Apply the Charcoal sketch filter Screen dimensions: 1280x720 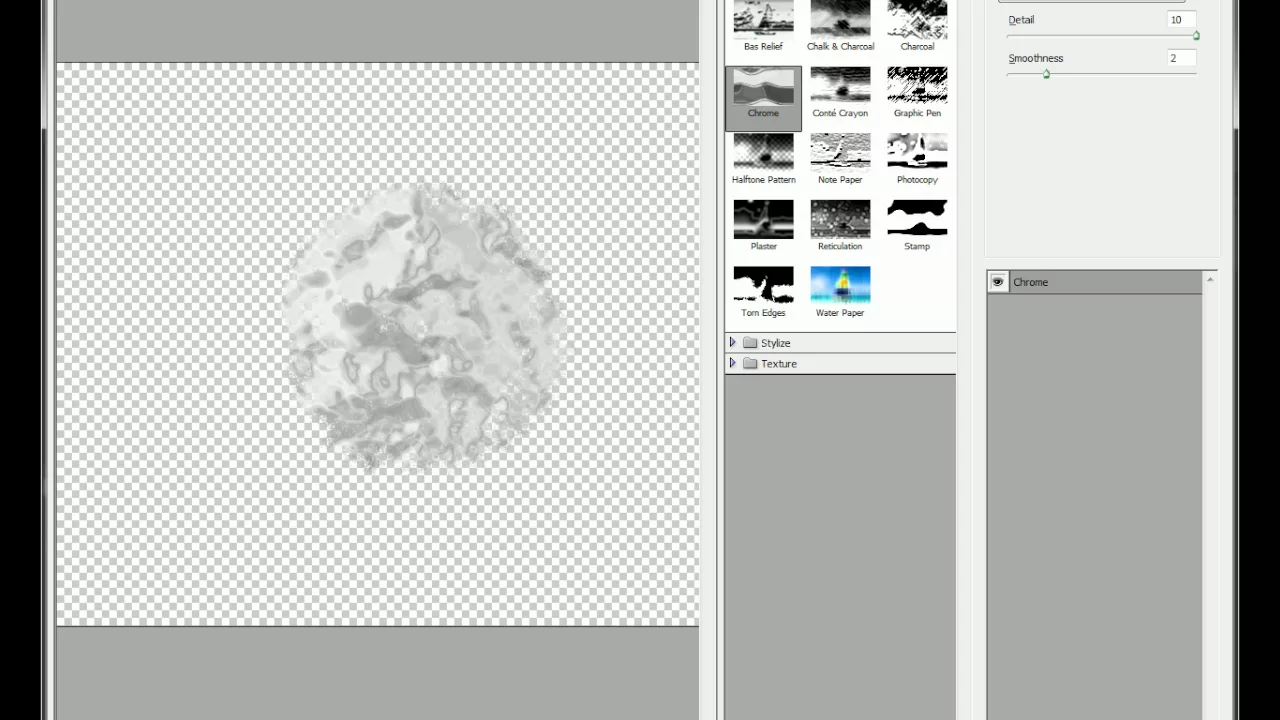[917, 26]
